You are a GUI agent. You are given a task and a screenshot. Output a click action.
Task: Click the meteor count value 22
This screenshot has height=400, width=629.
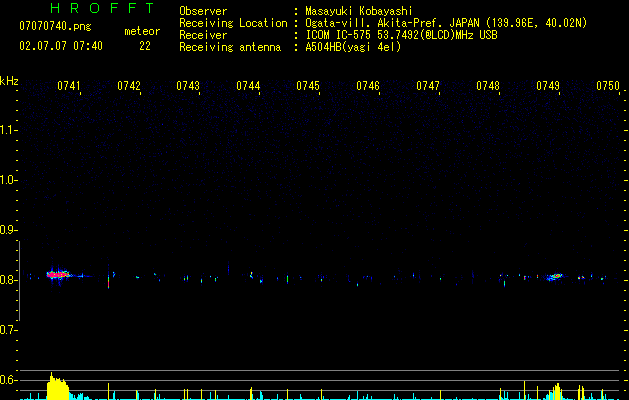pos(145,46)
